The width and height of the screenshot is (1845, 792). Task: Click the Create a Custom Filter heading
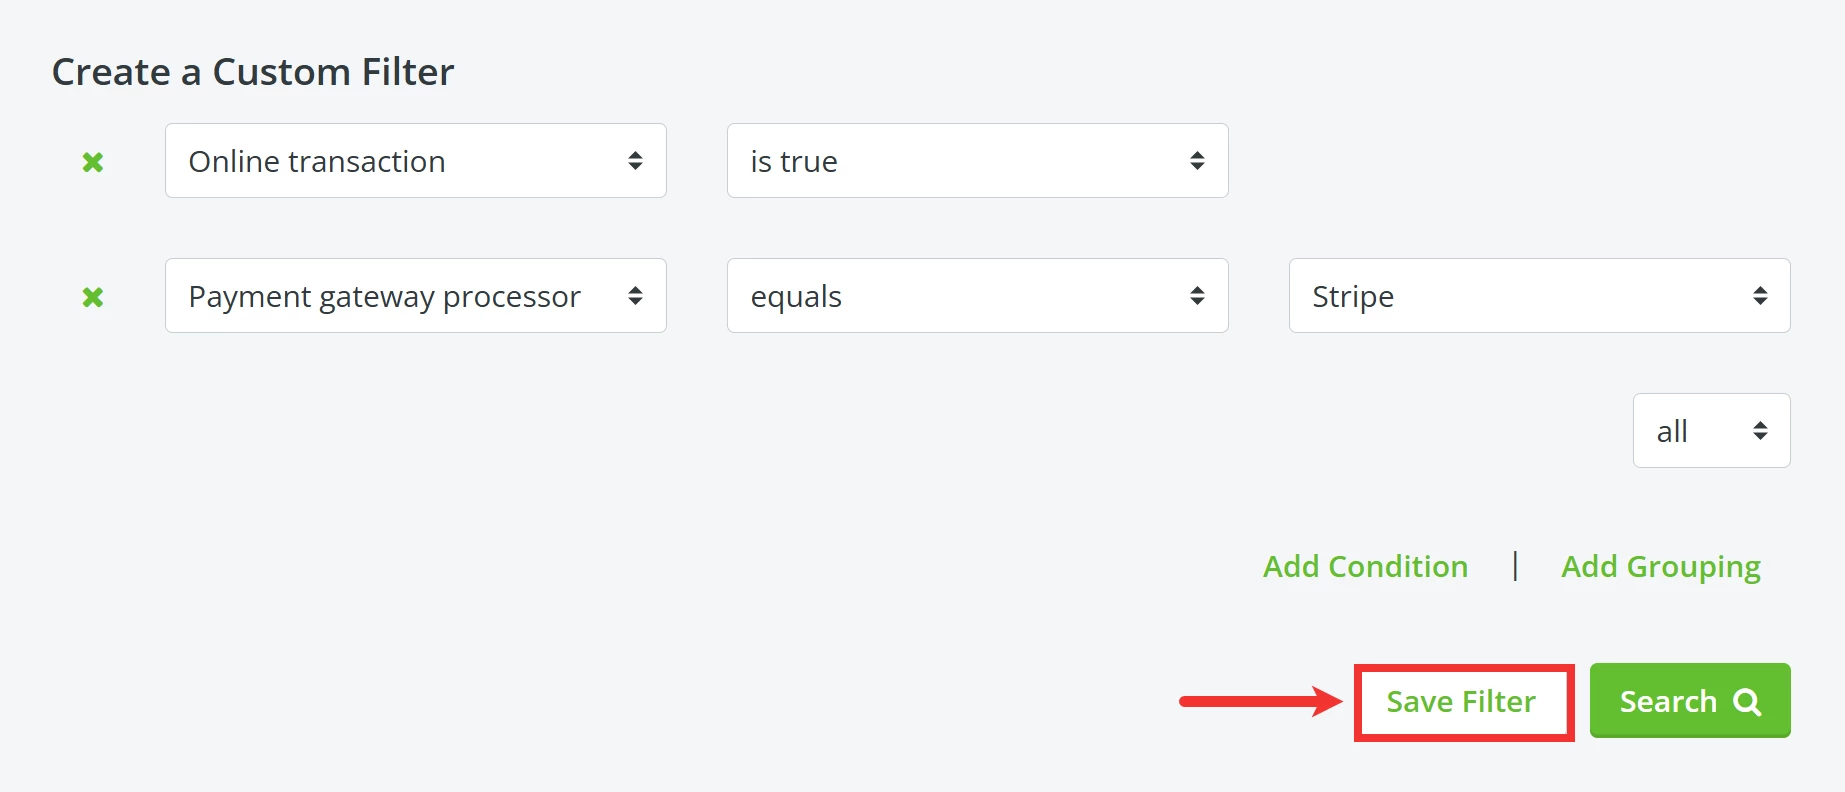[253, 71]
